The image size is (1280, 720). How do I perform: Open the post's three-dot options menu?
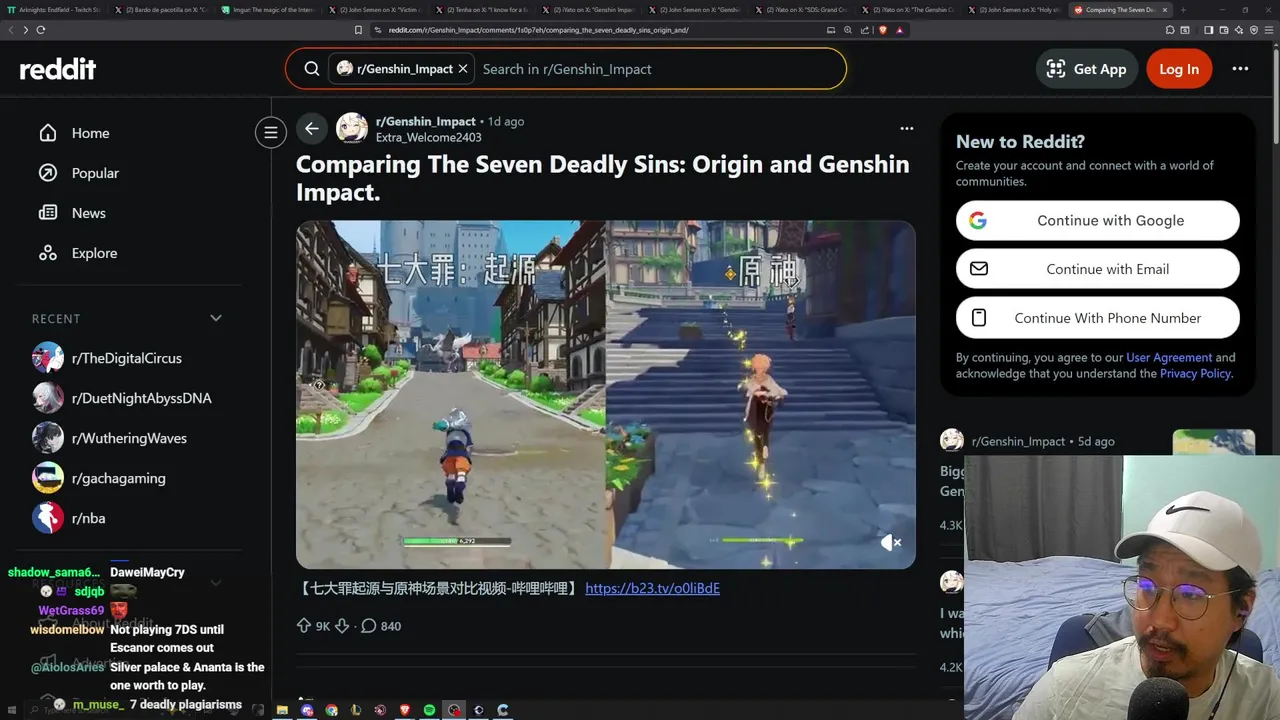906,128
